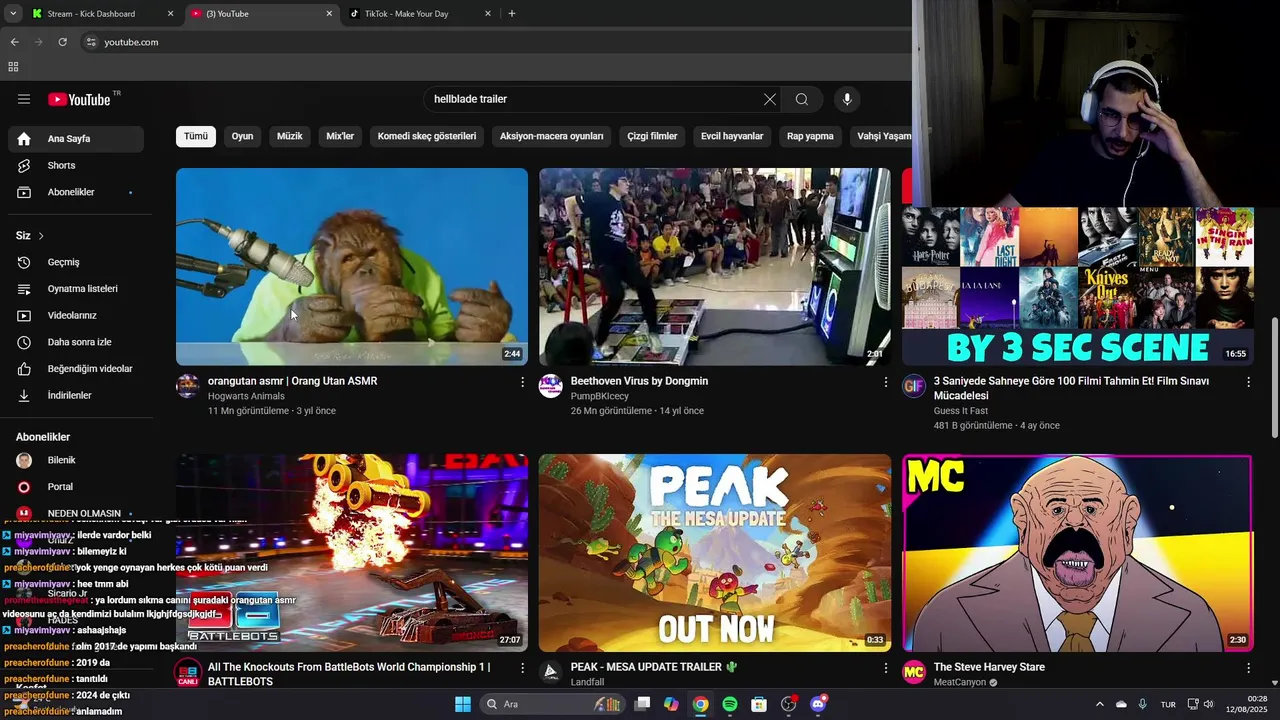Select Komedi skeç gösterileri chip

click(427, 136)
